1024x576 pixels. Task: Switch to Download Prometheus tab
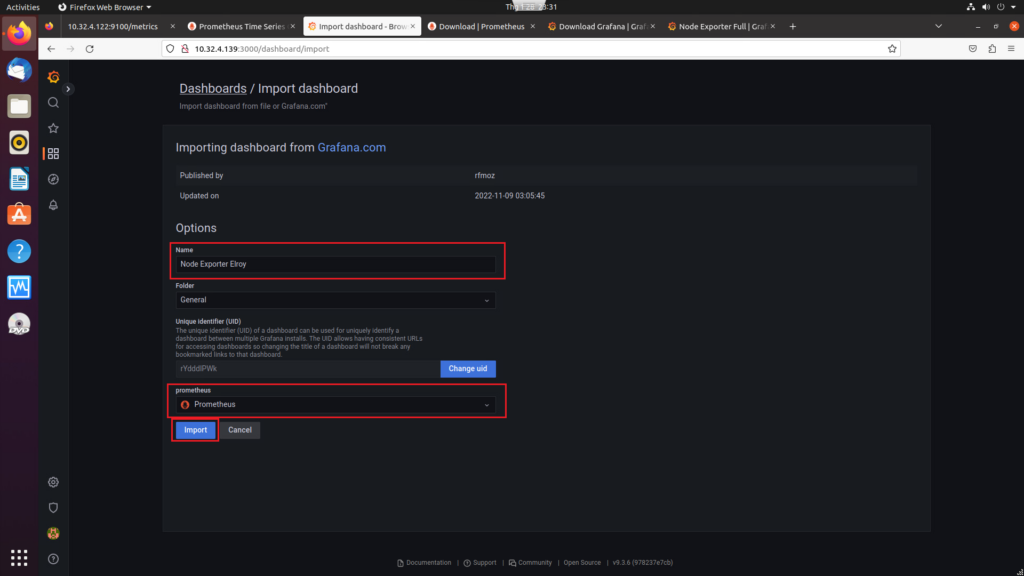pyautogui.click(x=481, y=27)
